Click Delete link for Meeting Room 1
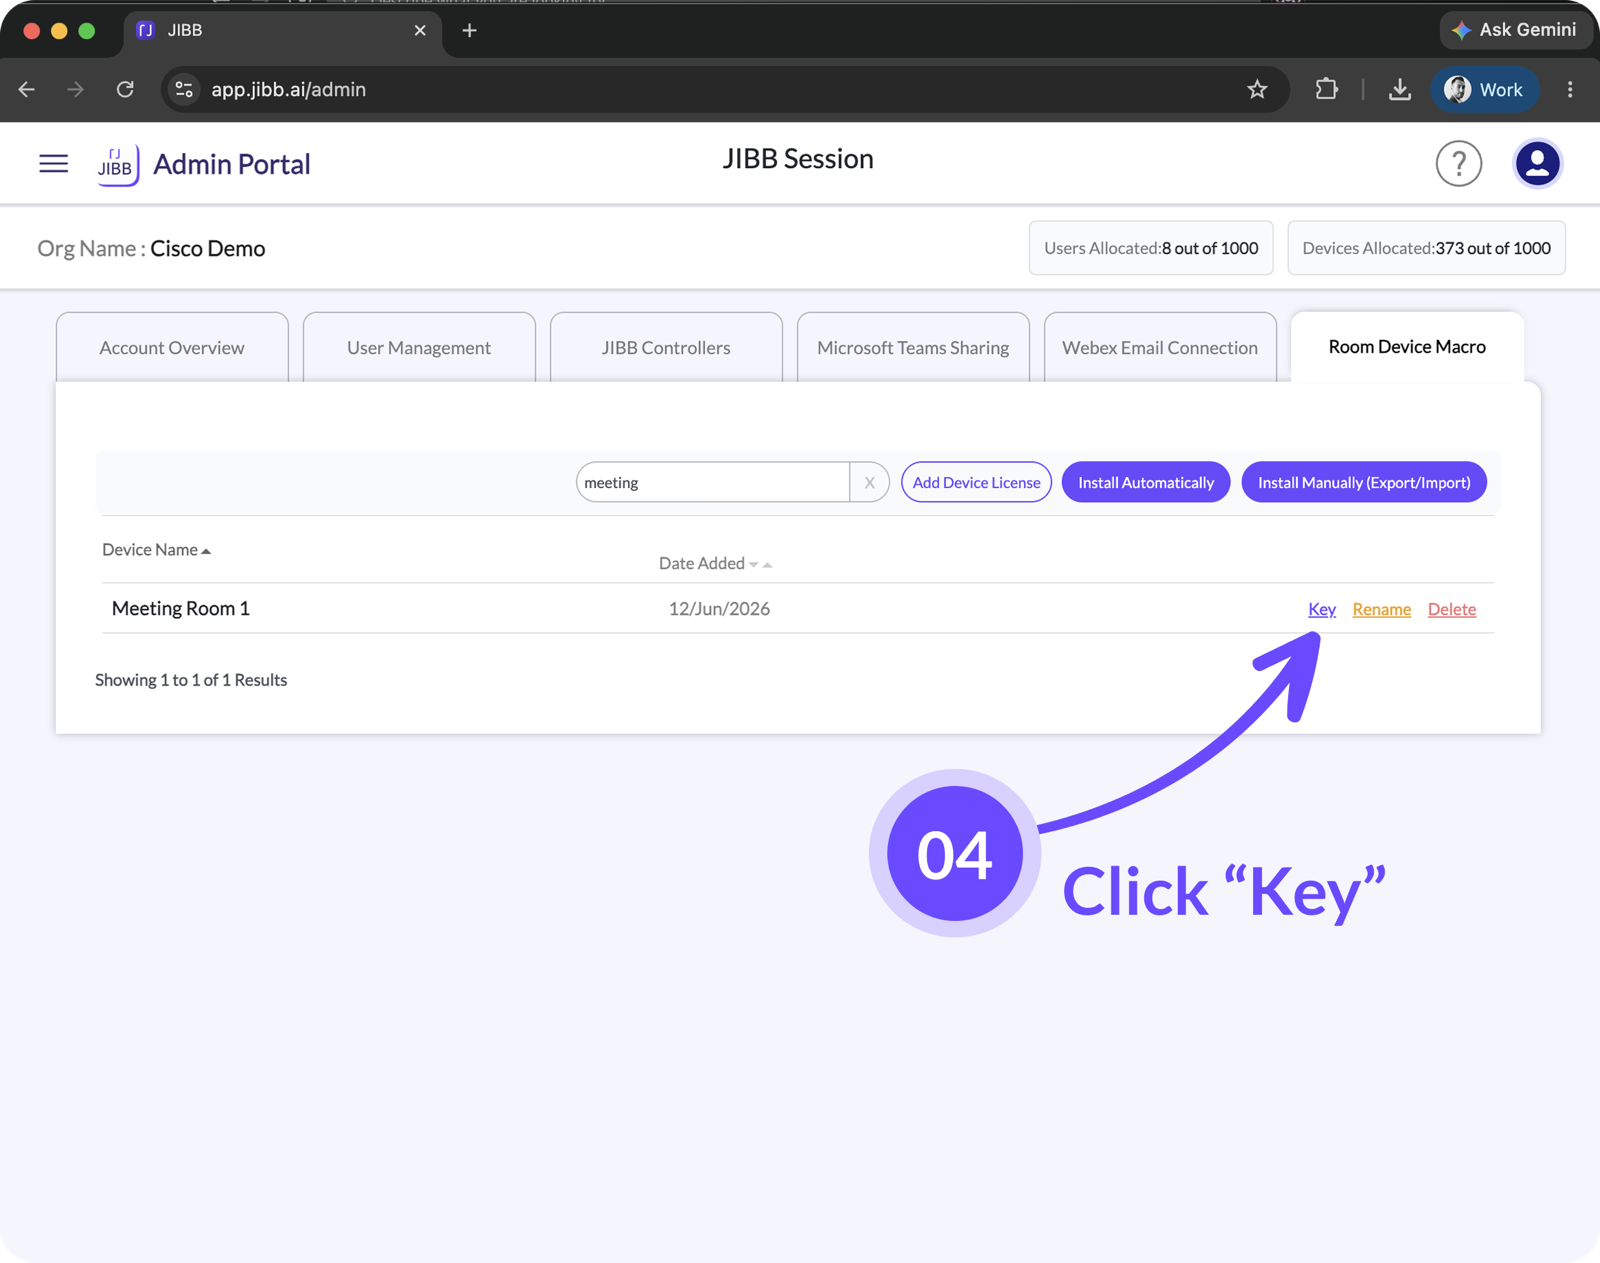The width and height of the screenshot is (1600, 1263). tap(1451, 609)
